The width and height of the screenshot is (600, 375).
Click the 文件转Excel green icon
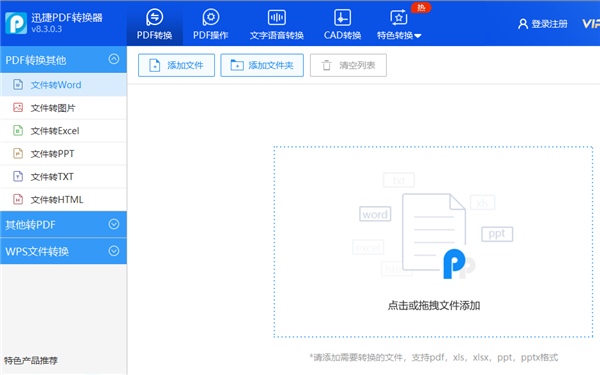(18, 130)
